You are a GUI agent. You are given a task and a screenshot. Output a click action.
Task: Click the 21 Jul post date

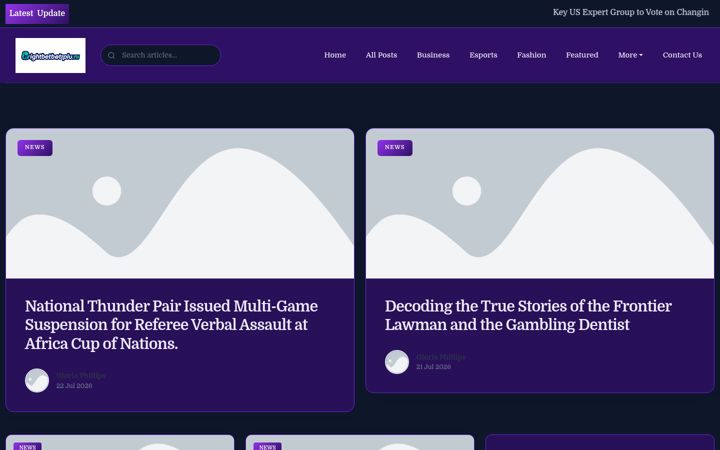[433, 367]
